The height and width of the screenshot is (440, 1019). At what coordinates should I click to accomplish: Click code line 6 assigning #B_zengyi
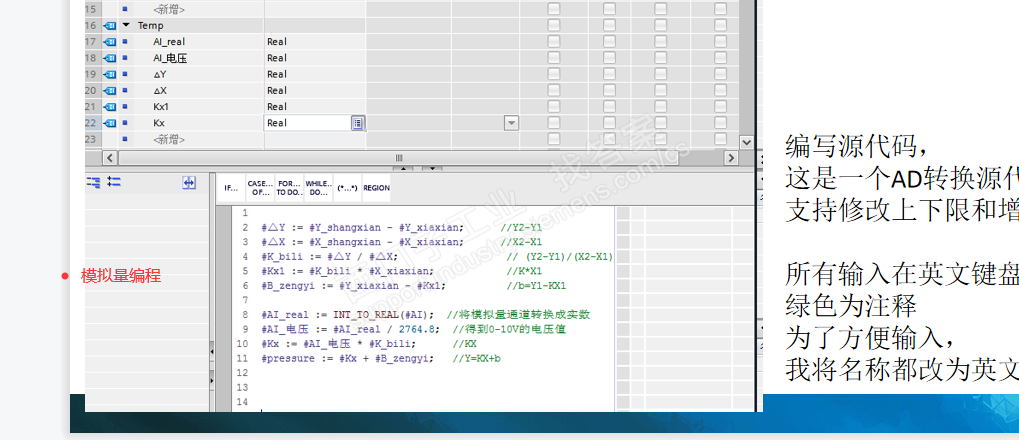(354, 285)
